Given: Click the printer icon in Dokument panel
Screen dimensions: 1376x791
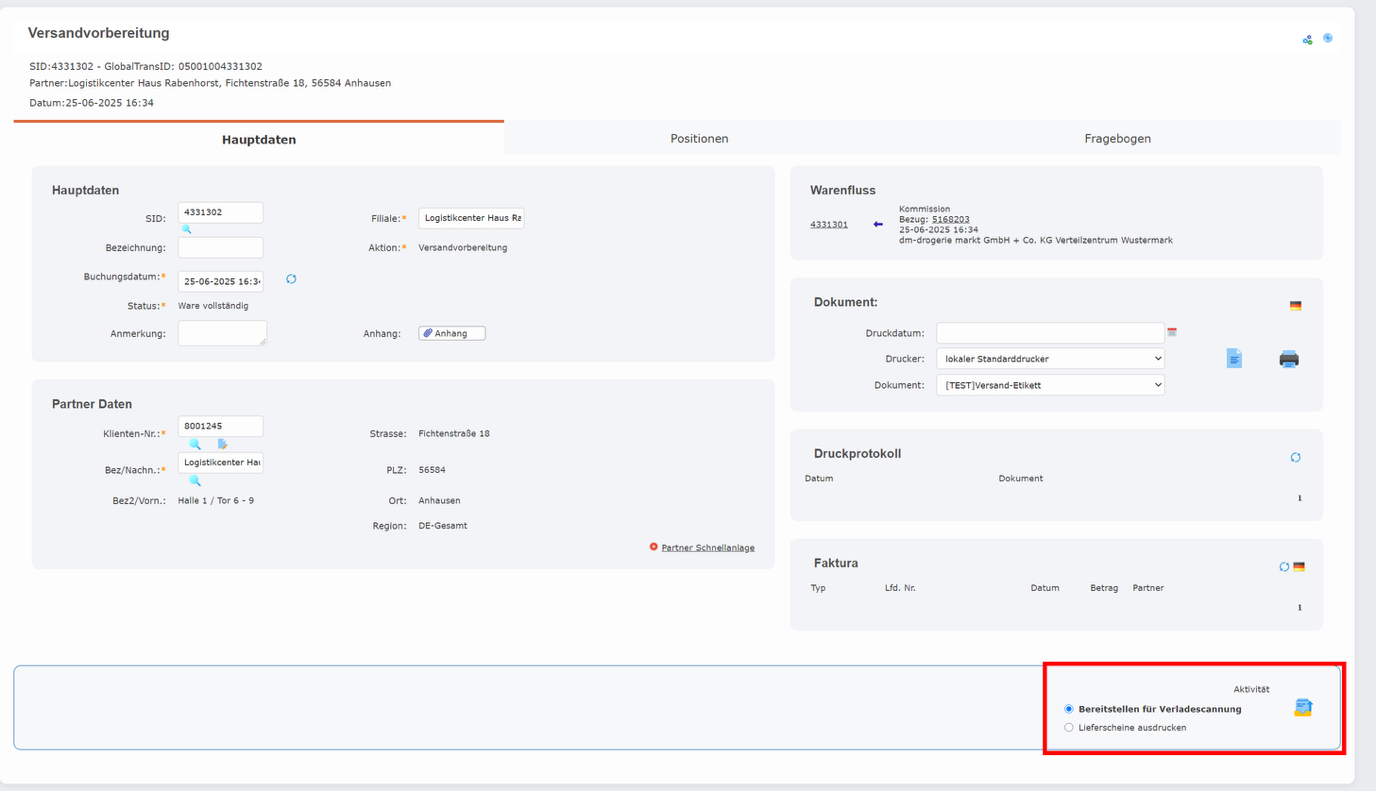Looking at the screenshot, I should coord(1289,359).
